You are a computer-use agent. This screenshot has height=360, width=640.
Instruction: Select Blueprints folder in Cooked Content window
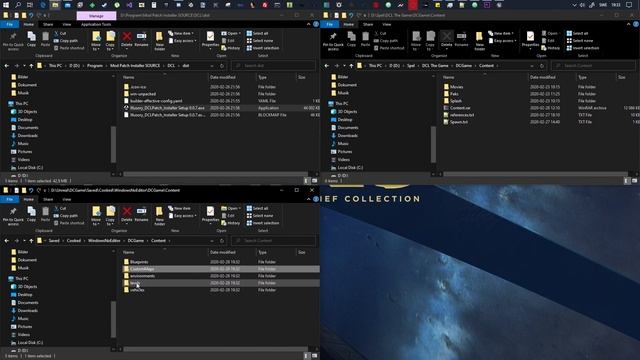(139, 262)
